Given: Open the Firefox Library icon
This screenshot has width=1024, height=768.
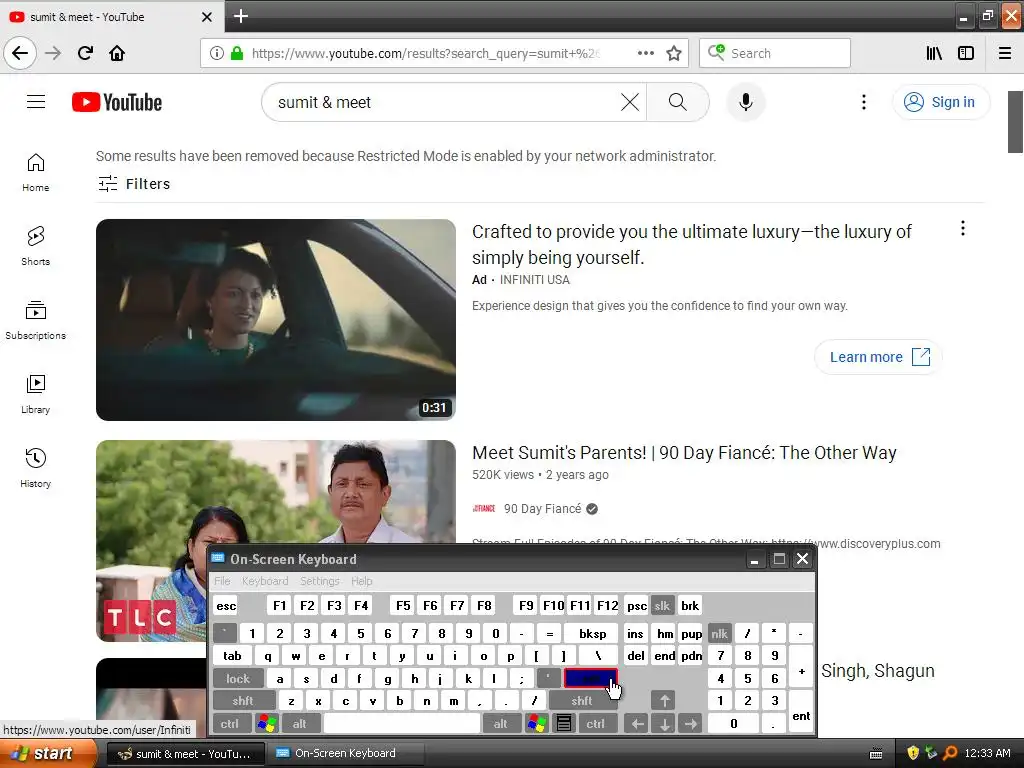Looking at the screenshot, I should click(x=934, y=53).
